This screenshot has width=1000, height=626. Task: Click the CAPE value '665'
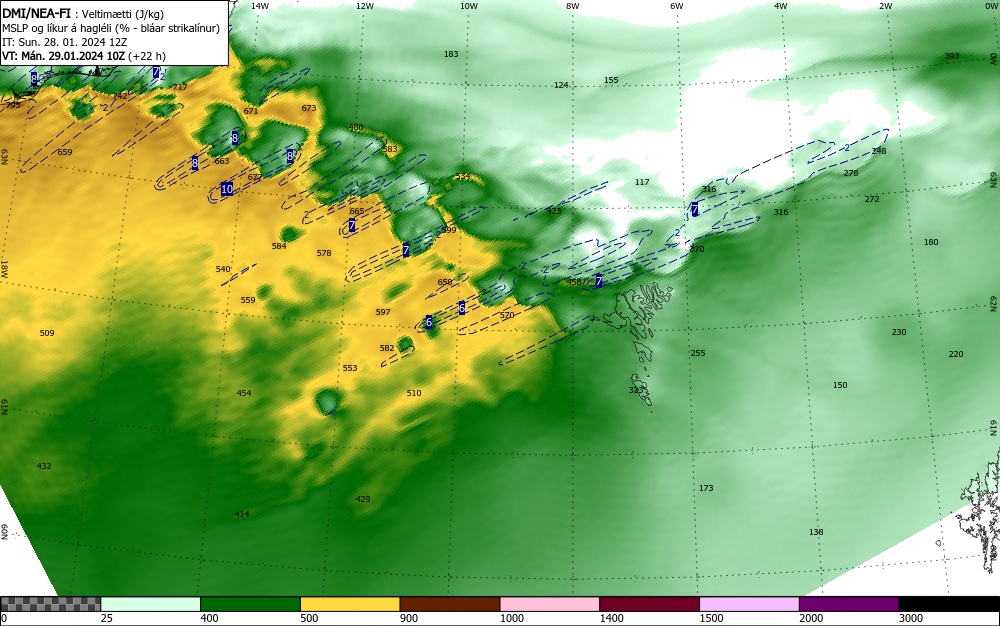click(357, 211)
